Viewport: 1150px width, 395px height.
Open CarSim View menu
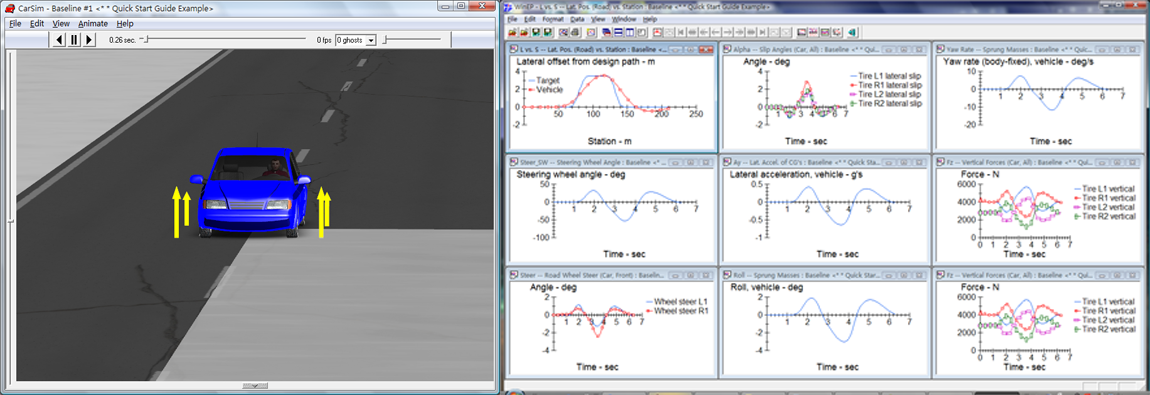point(61,23)
